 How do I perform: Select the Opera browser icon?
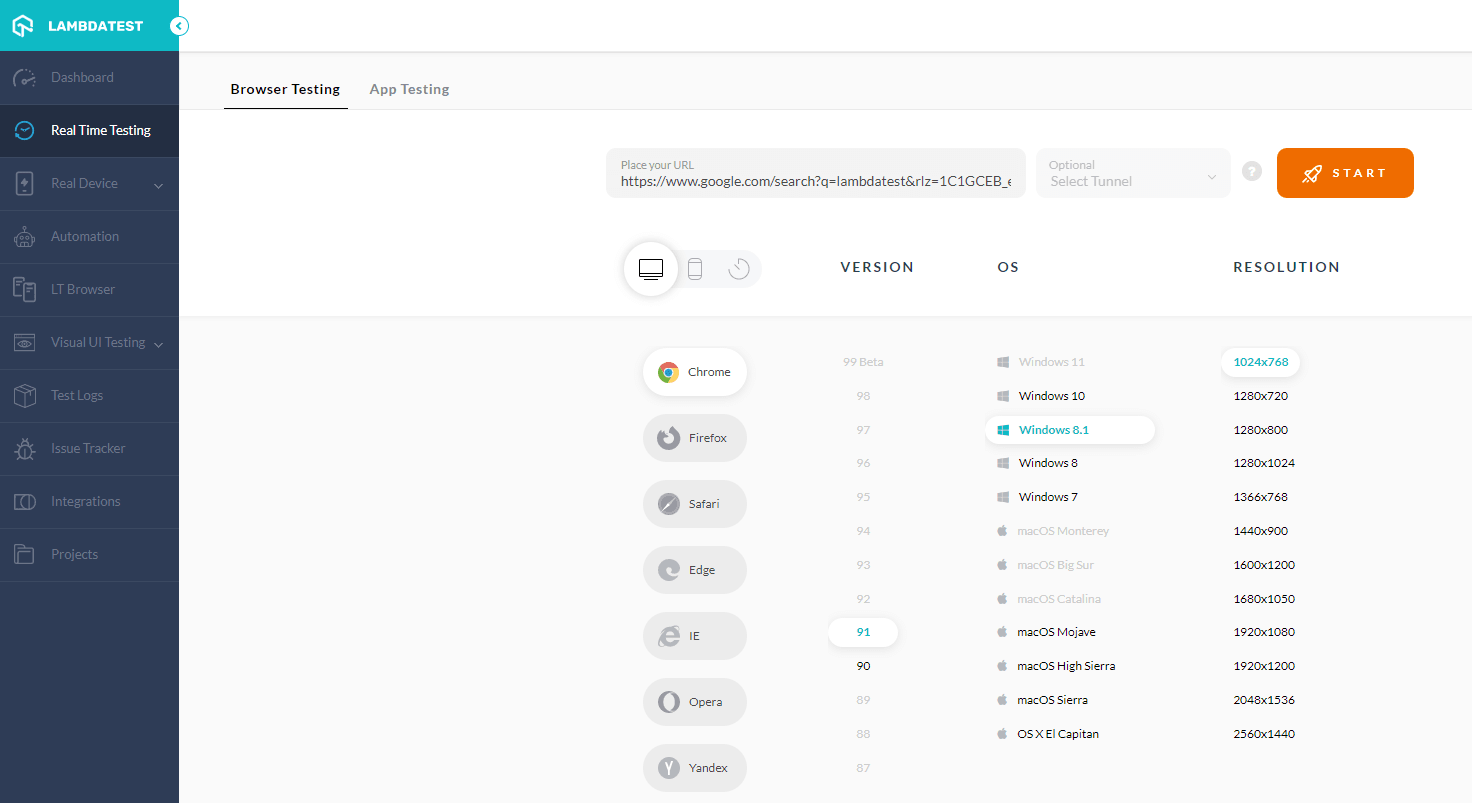694,701
